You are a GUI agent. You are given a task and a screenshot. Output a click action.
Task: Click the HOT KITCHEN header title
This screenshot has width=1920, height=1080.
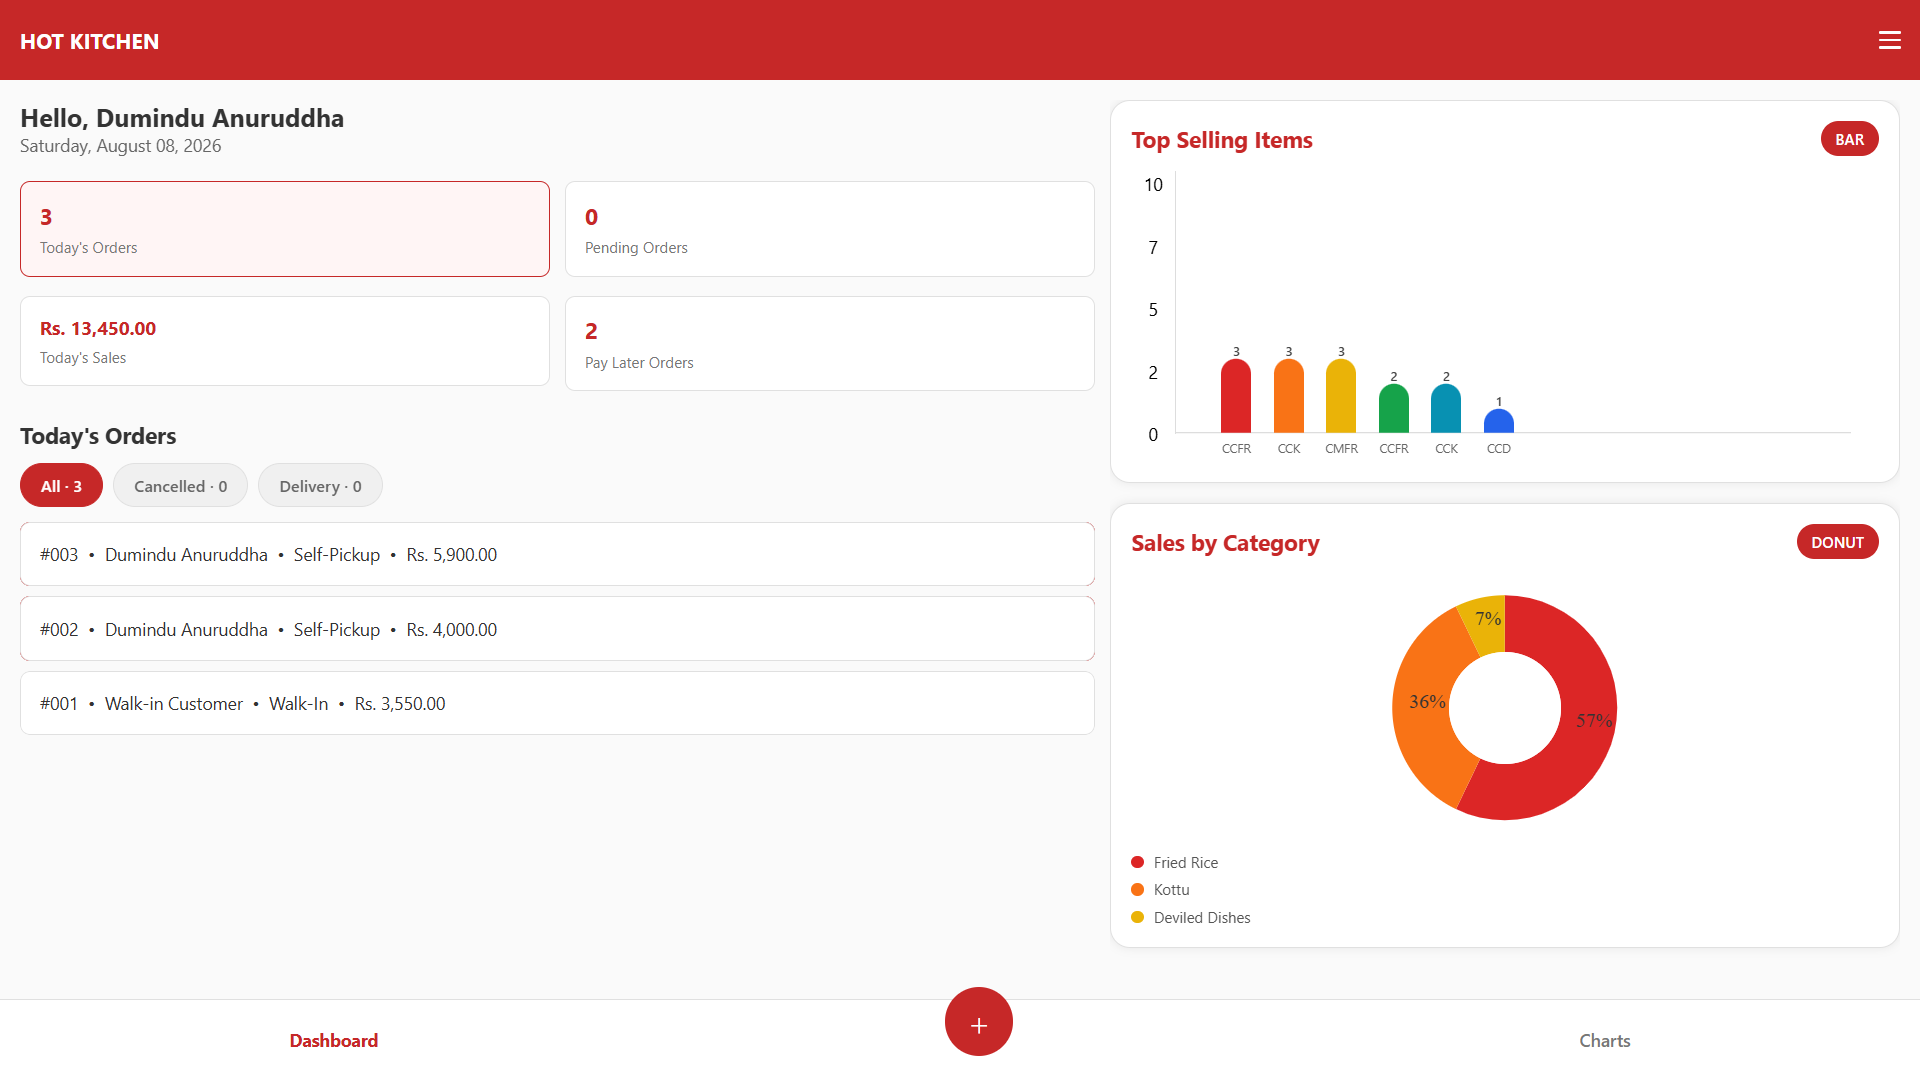pyautogui.click(x=89, y=41)
